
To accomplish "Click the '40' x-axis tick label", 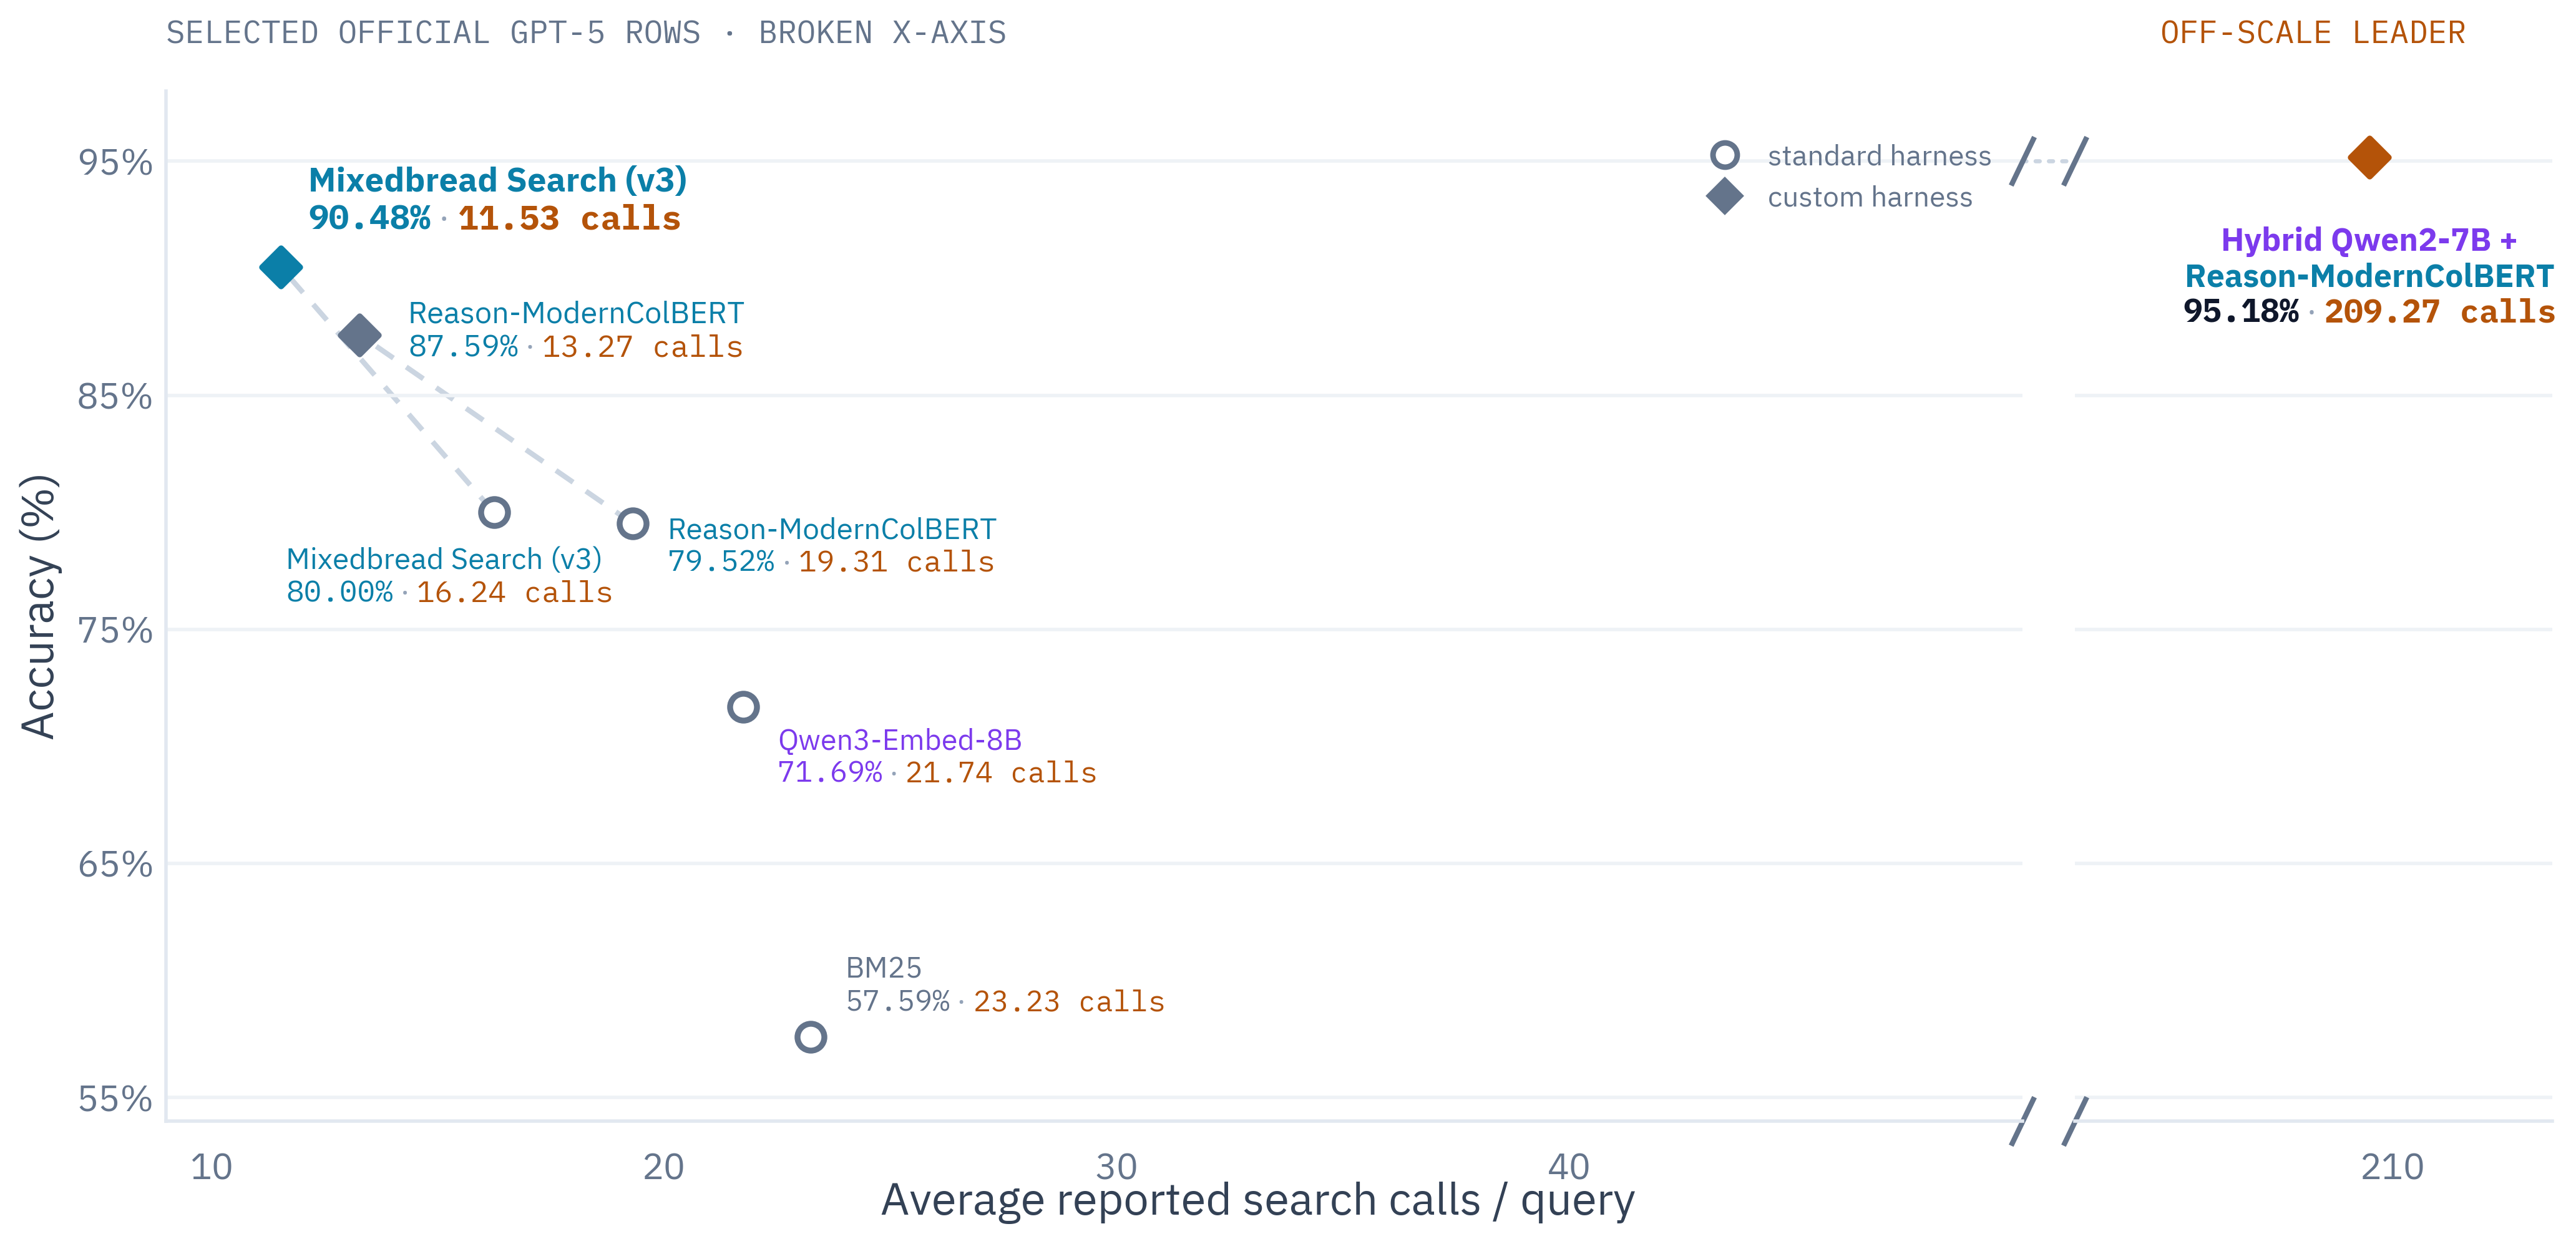I will [1568, 1167].
